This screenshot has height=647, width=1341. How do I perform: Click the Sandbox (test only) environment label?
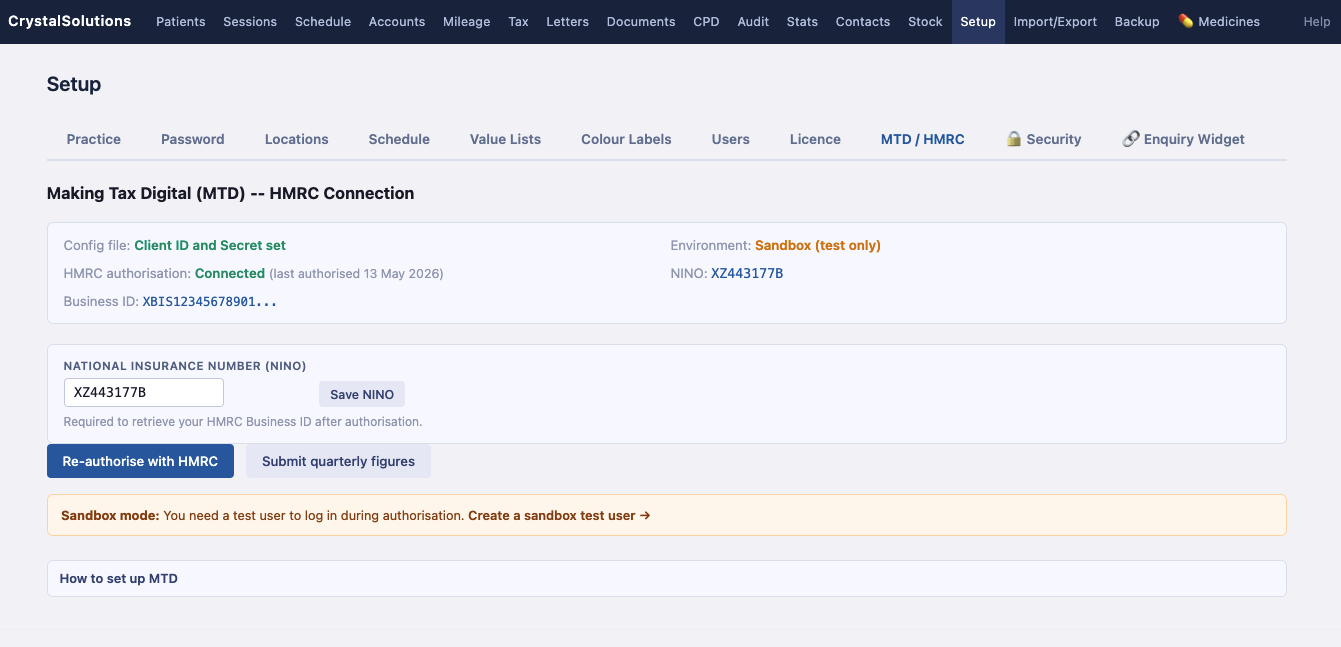(x=818, y=245)
